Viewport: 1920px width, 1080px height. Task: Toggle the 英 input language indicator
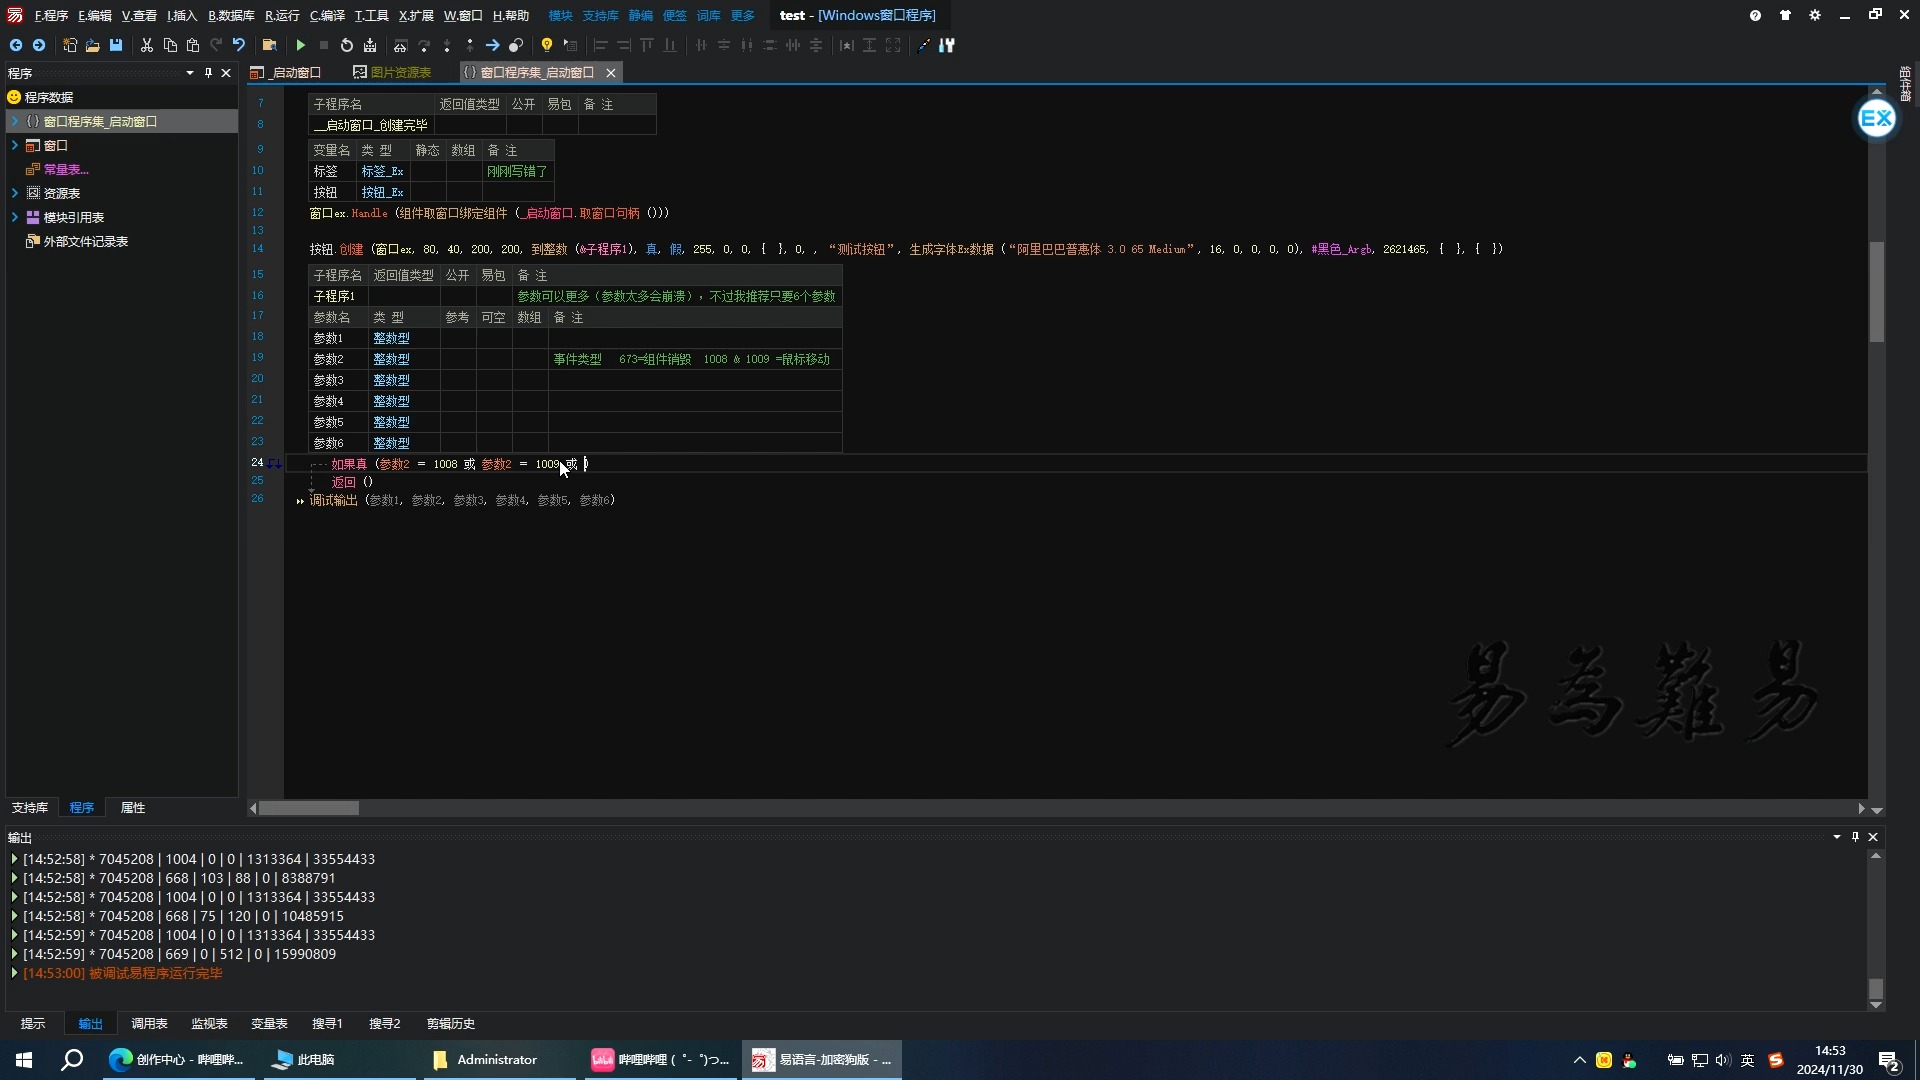1748,1060
